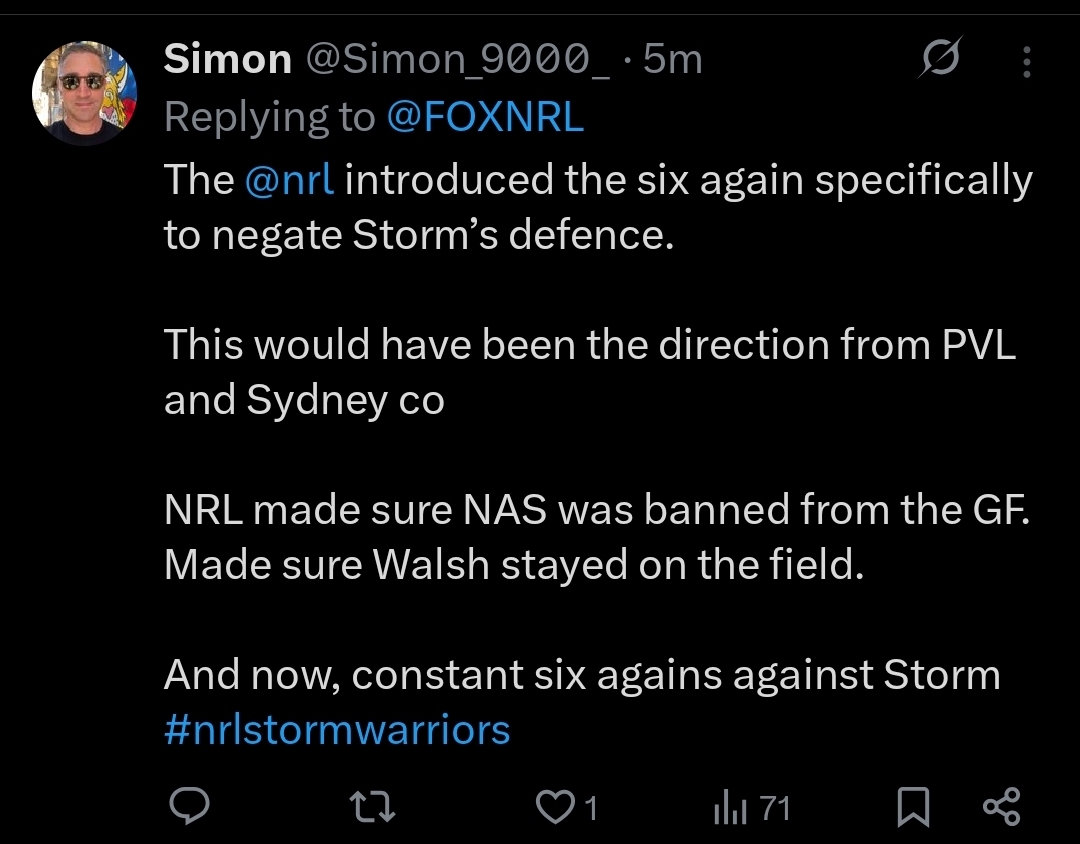Image resolution: width=1080 pixels, height=844 pixels.
Task: Open the @nrl mention in the tweet
Action: 289,180
